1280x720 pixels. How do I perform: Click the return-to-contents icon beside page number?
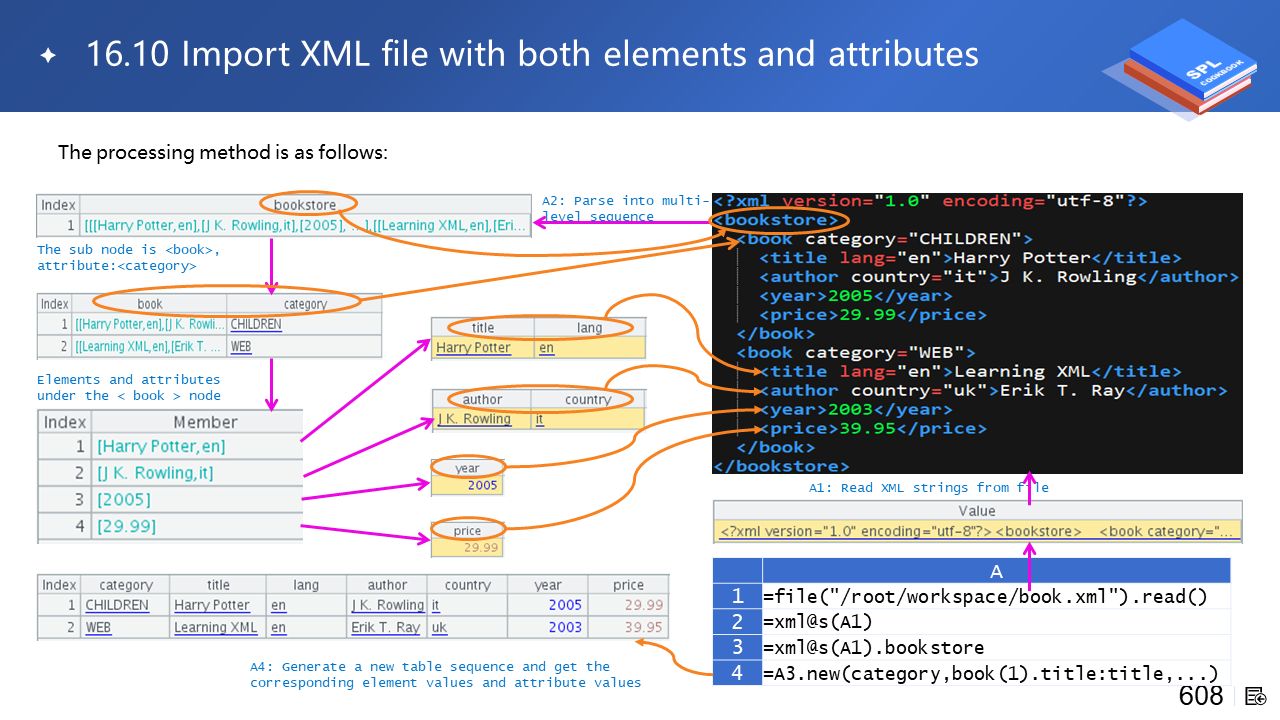click(x=1256, y=696)
